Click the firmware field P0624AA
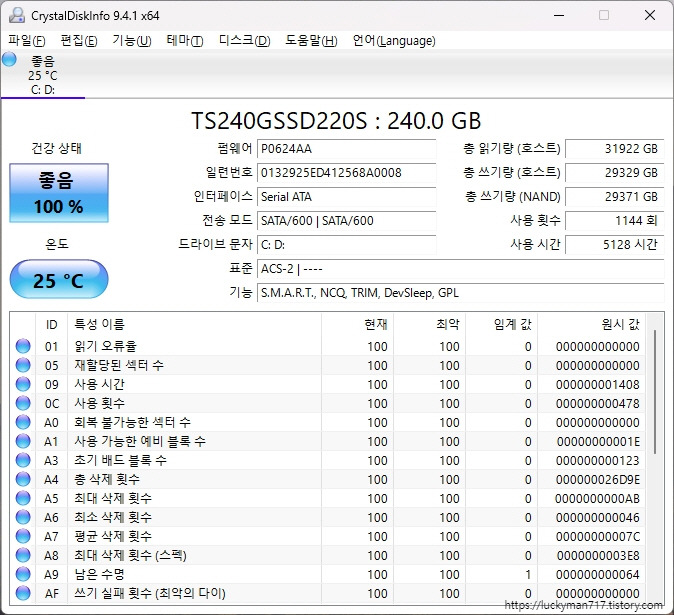The height and width of the screenshot is (615, 674). tap(346, 149)
